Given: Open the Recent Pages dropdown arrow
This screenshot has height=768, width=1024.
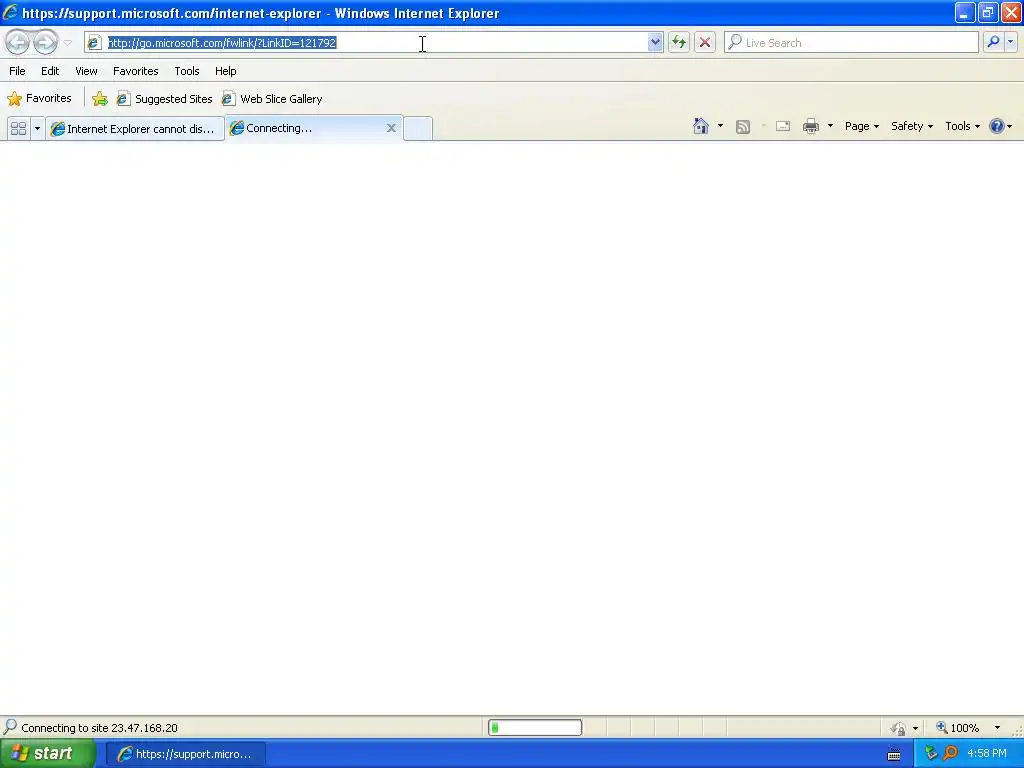Looking at the screenshot, I should (x=67, y=43).
